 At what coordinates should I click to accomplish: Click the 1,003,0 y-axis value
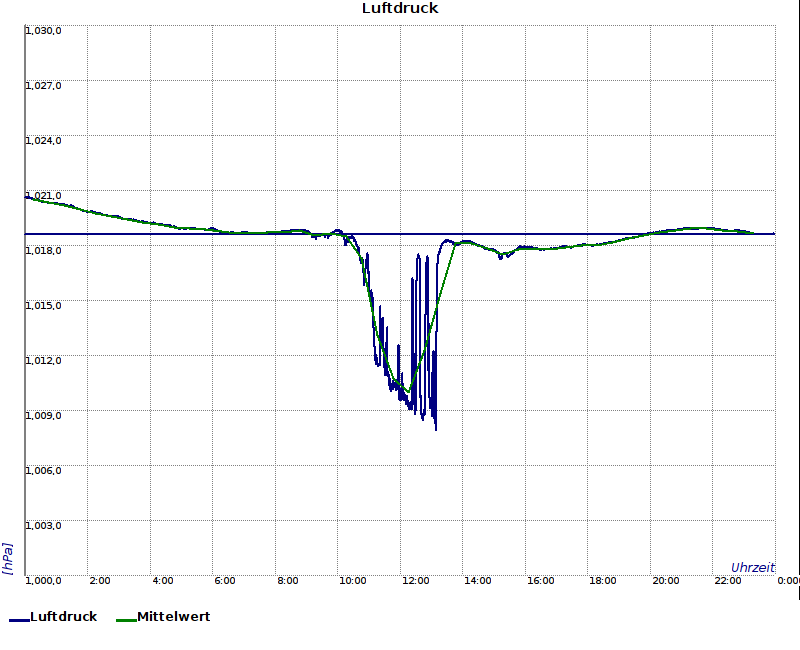pos(43,526)
